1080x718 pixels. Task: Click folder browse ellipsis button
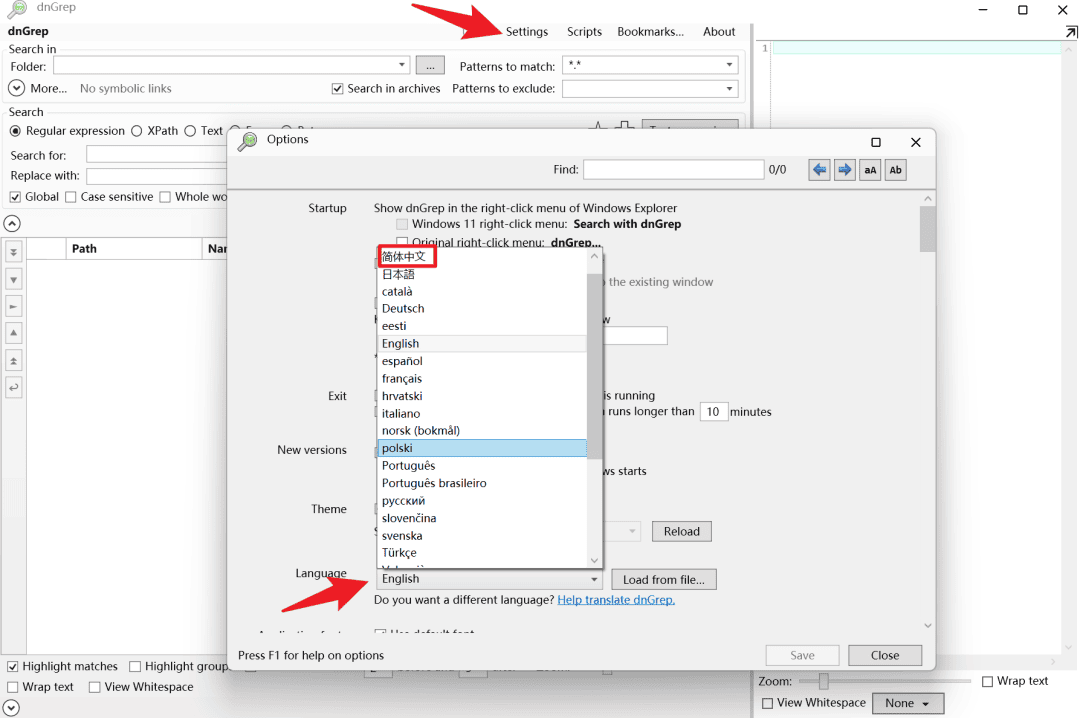click(x=430, y=65)
